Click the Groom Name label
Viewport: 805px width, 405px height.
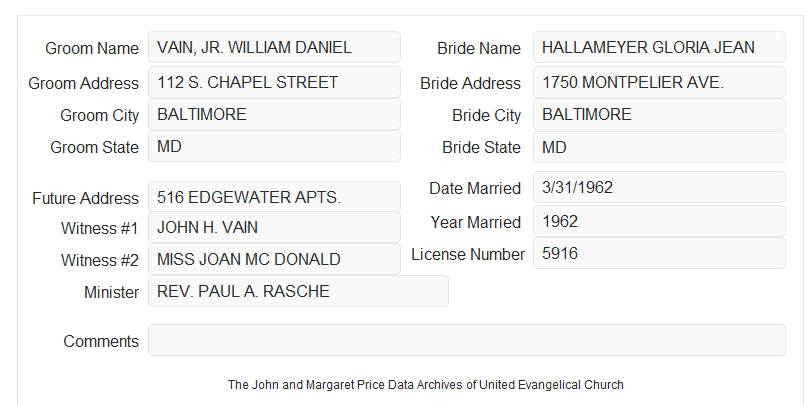[92, 48]
